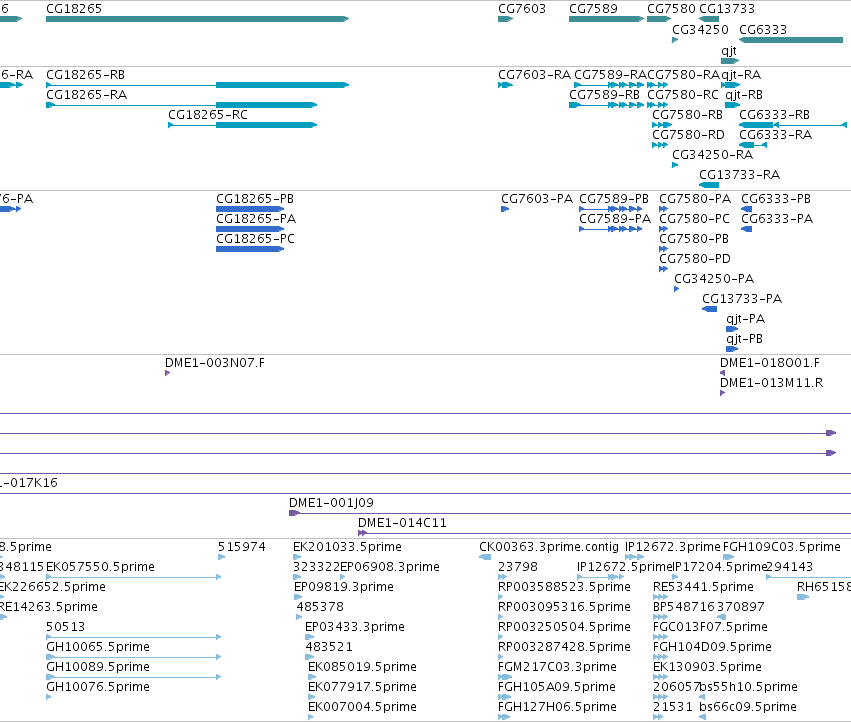The image size is (851, 722).
Task: Click protein CG7580-PA label
Action: [x=695, y=199]
